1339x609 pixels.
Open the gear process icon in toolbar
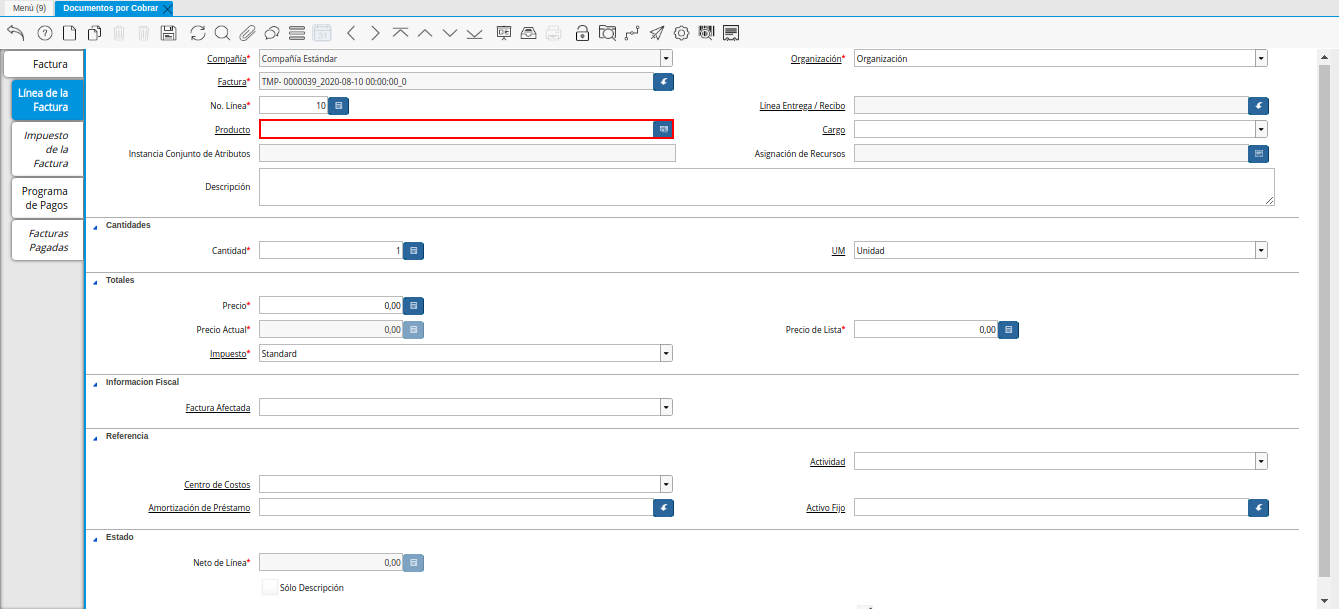click(x=682, y=33)
